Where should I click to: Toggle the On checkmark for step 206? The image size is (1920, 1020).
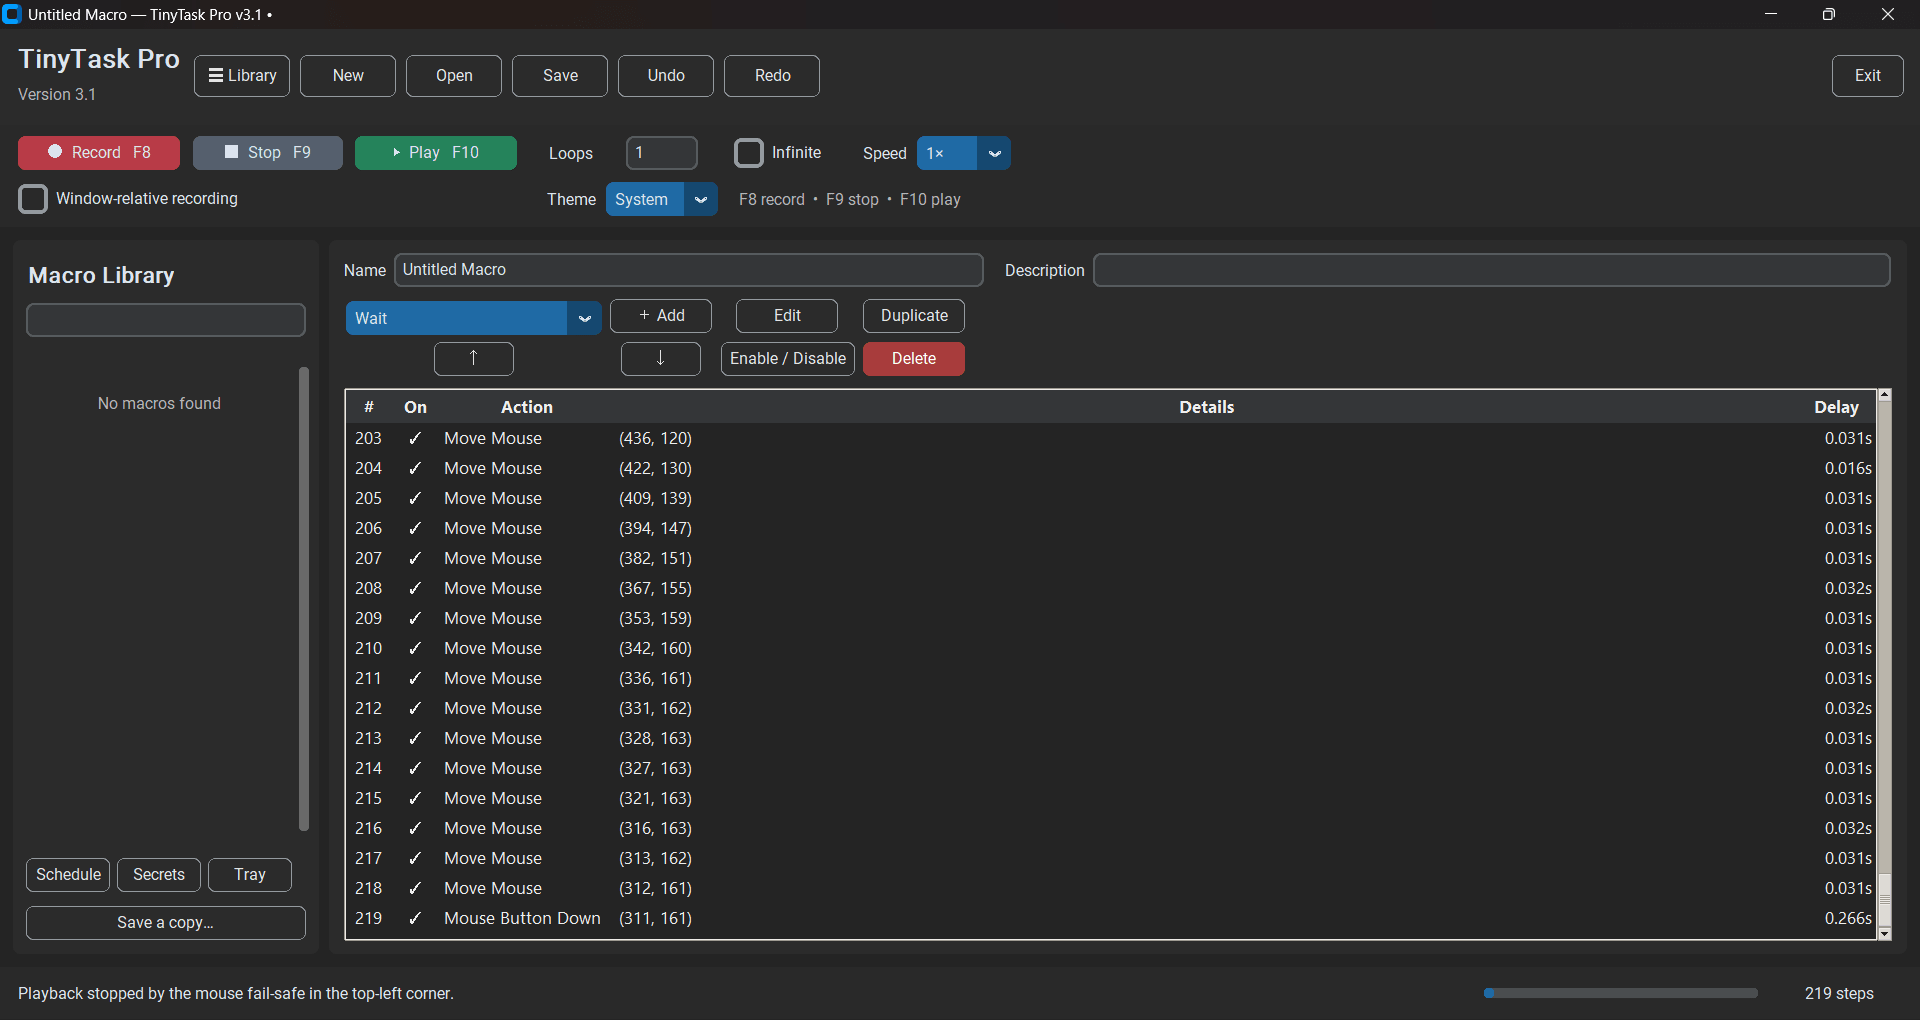pyautogui.click(x=415, y=528)
